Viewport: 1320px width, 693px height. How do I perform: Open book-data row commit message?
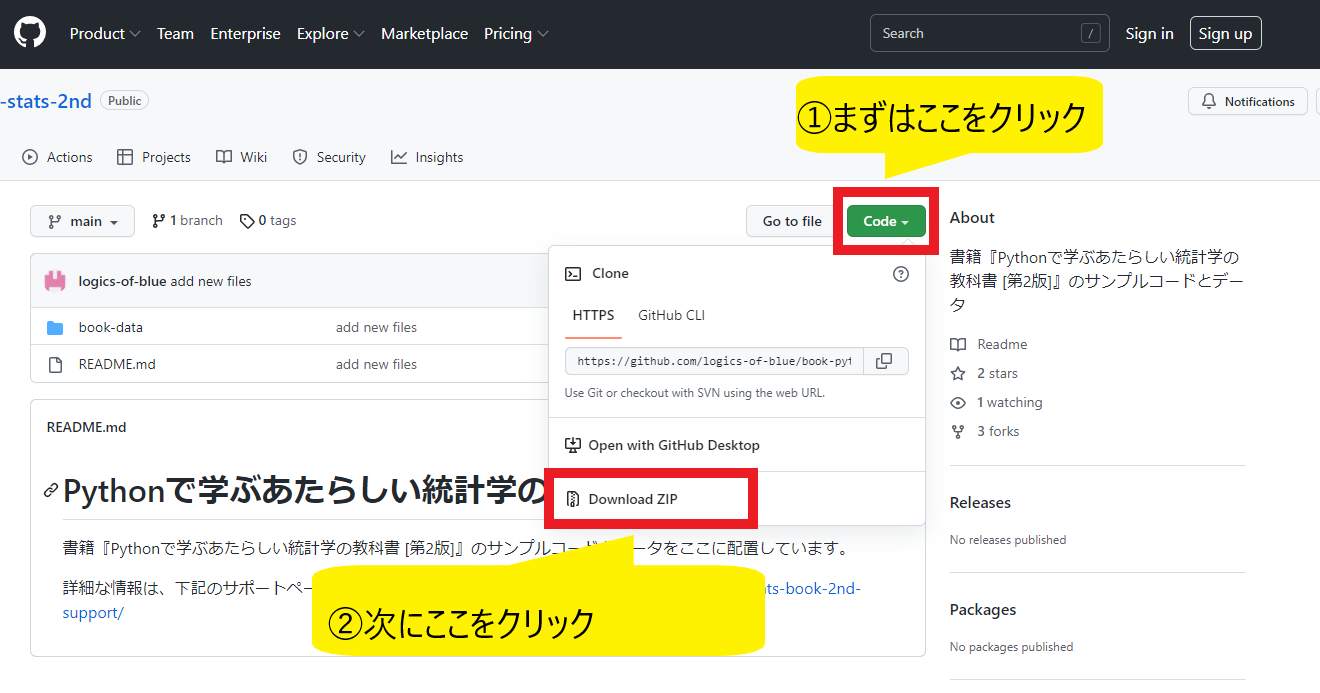click(376, 327)
